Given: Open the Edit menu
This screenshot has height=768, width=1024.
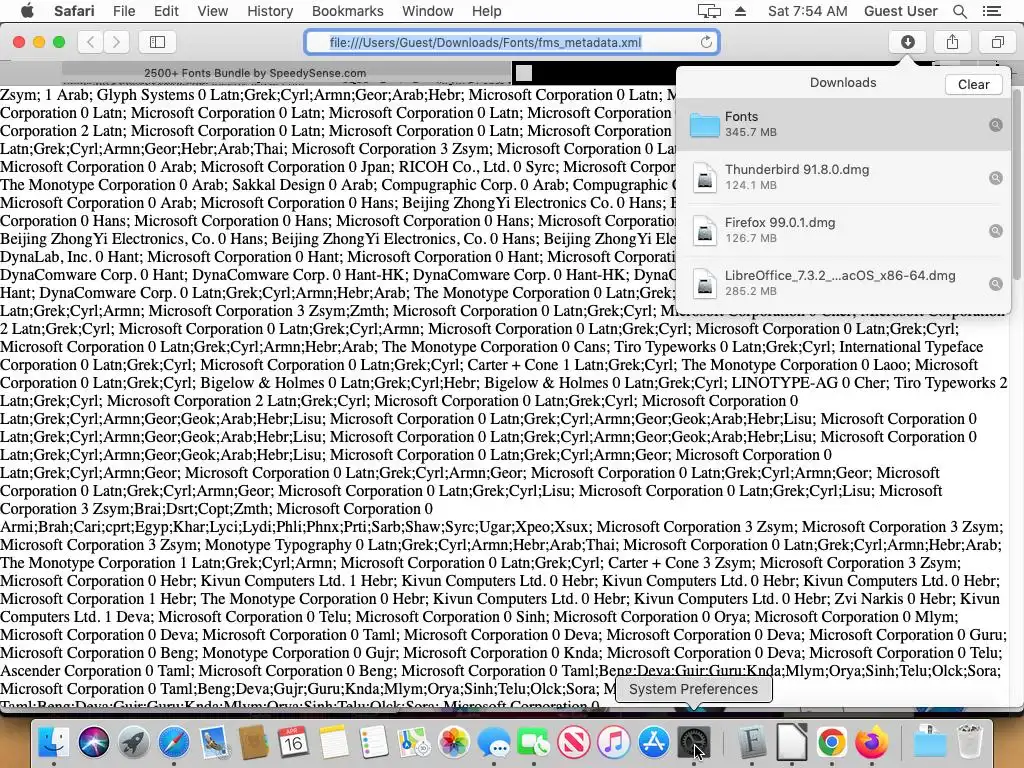Looking at the screenshot, I should tap(166, 11).
